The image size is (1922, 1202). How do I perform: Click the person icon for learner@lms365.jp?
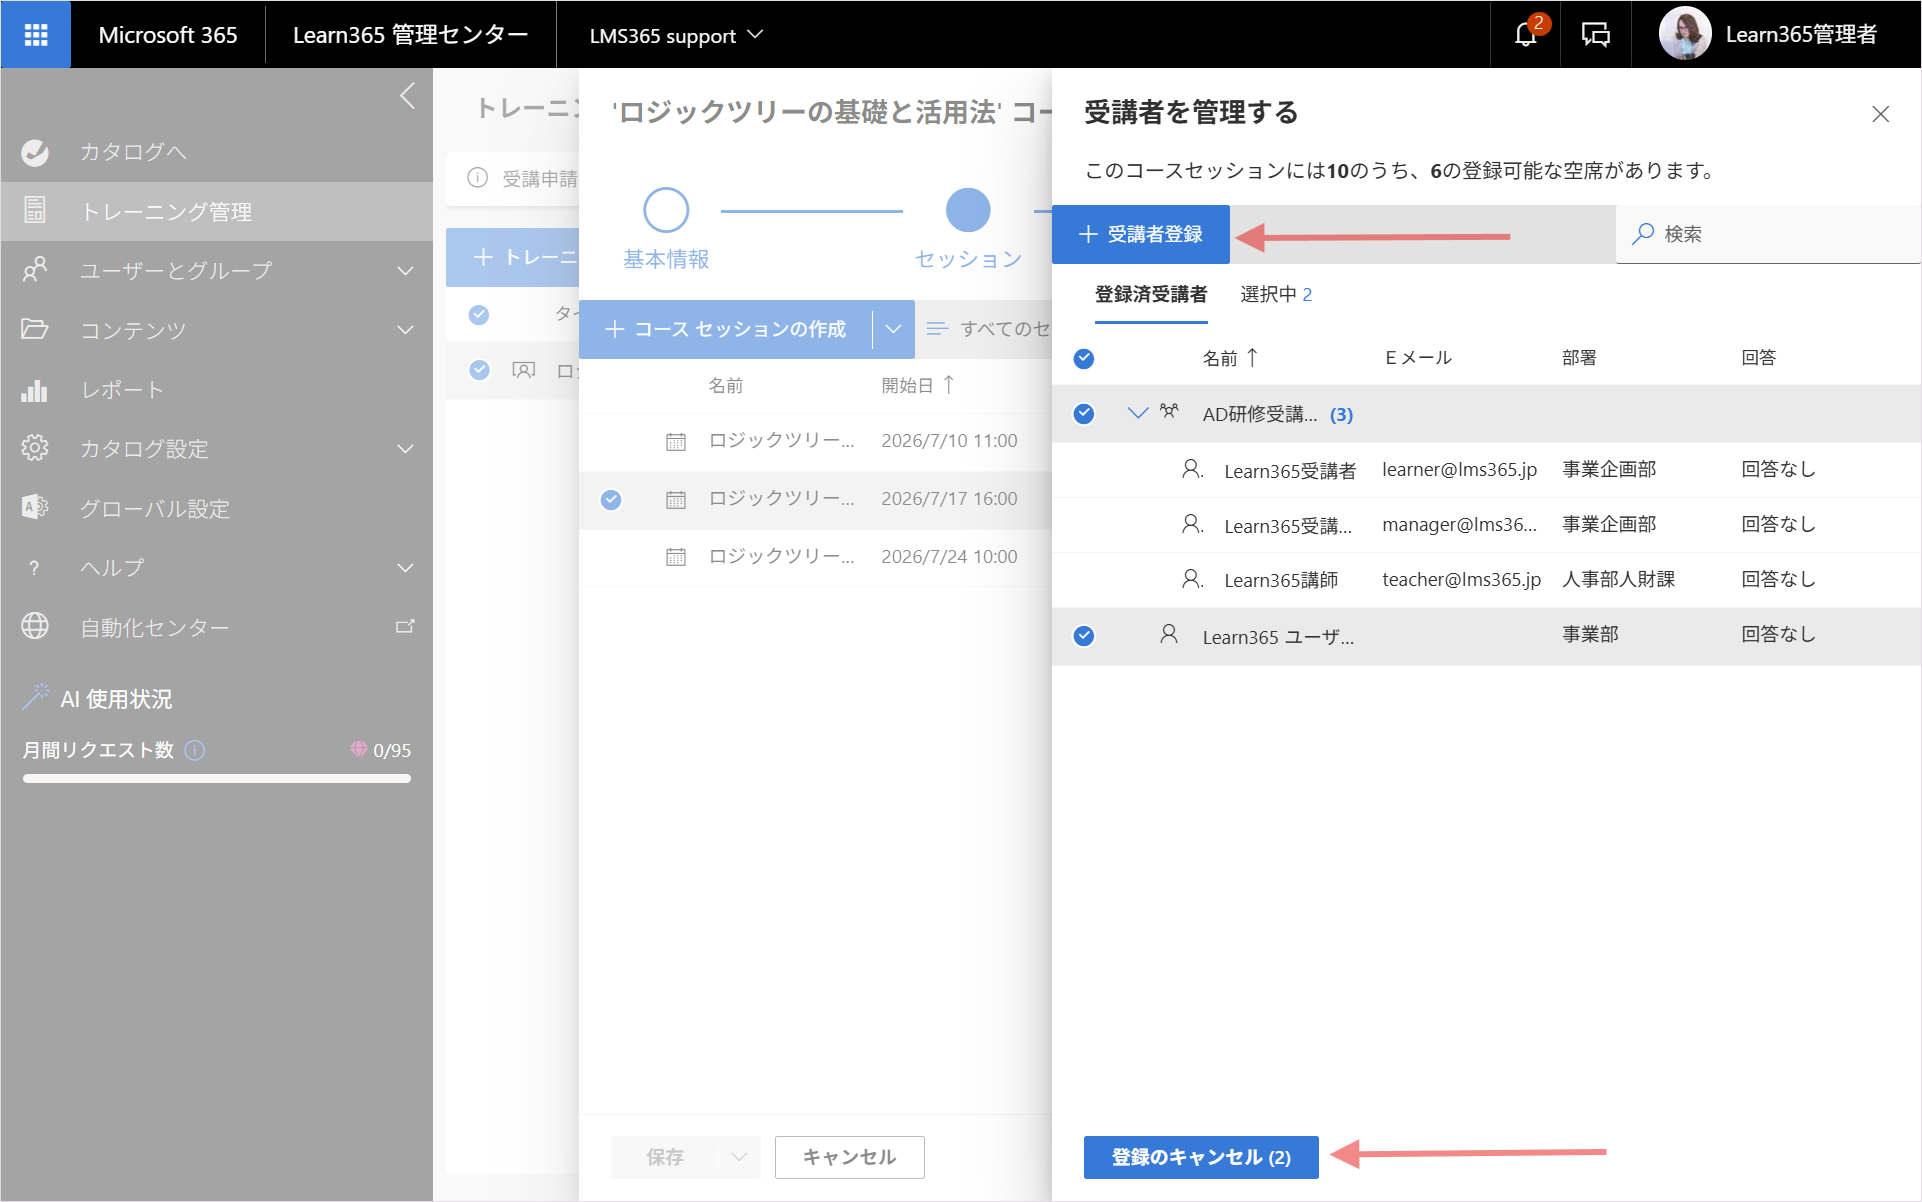click(1192, 469)
